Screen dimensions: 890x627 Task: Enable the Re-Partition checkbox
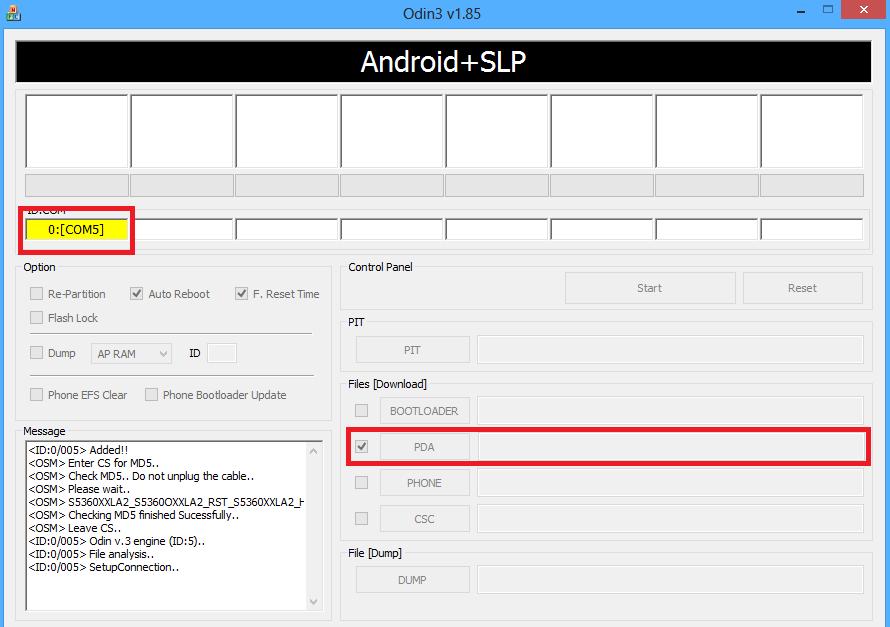coord(36,294)
